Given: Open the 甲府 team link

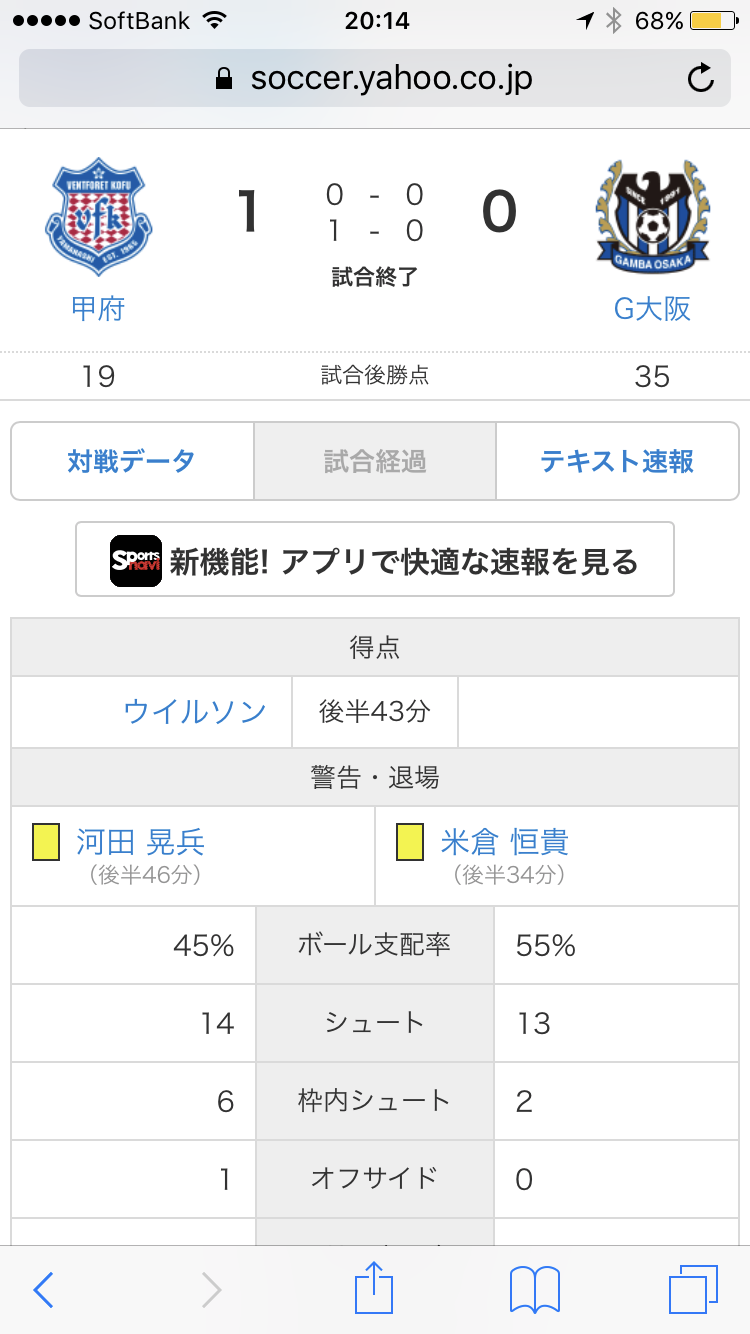Looking at the screenshot, I should pyautogui.click(x=98, y=308).
